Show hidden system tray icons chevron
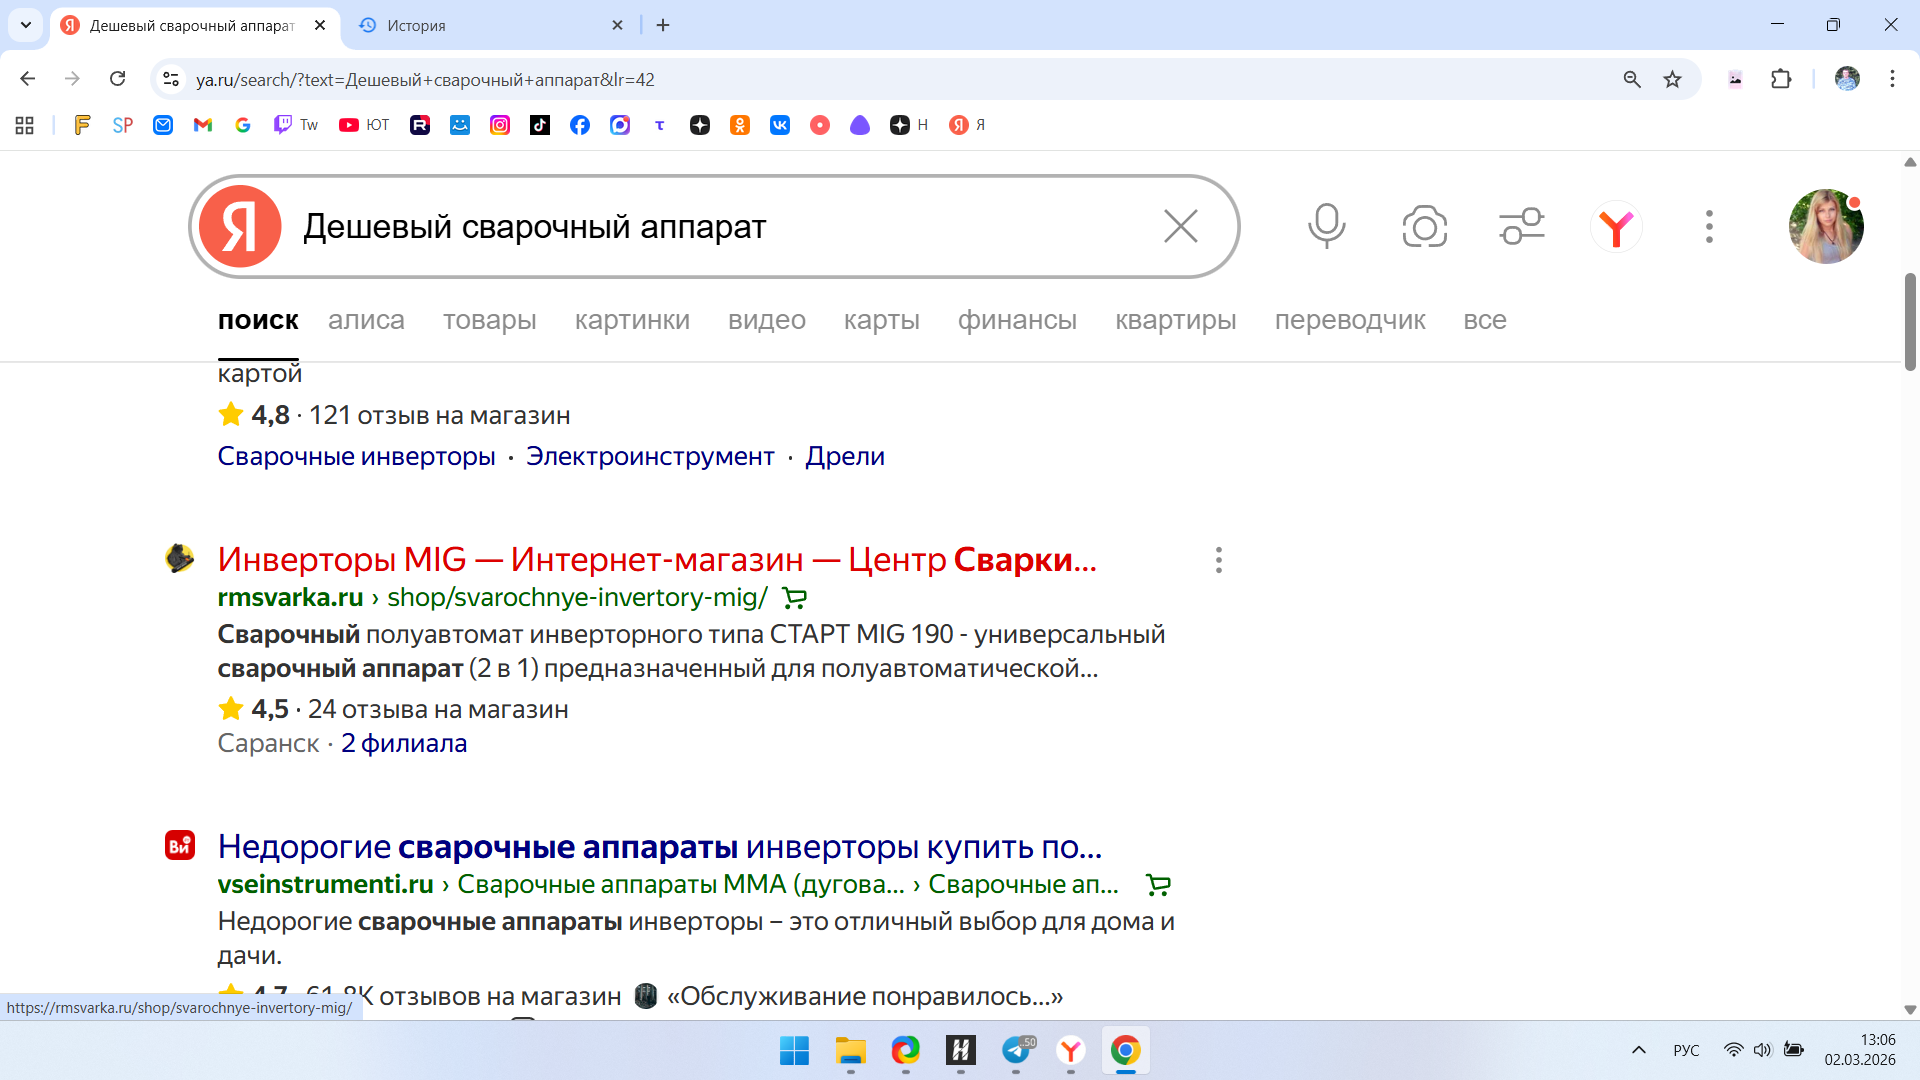This screenshot has height=1080, width=1920. click(1638, 1050)
